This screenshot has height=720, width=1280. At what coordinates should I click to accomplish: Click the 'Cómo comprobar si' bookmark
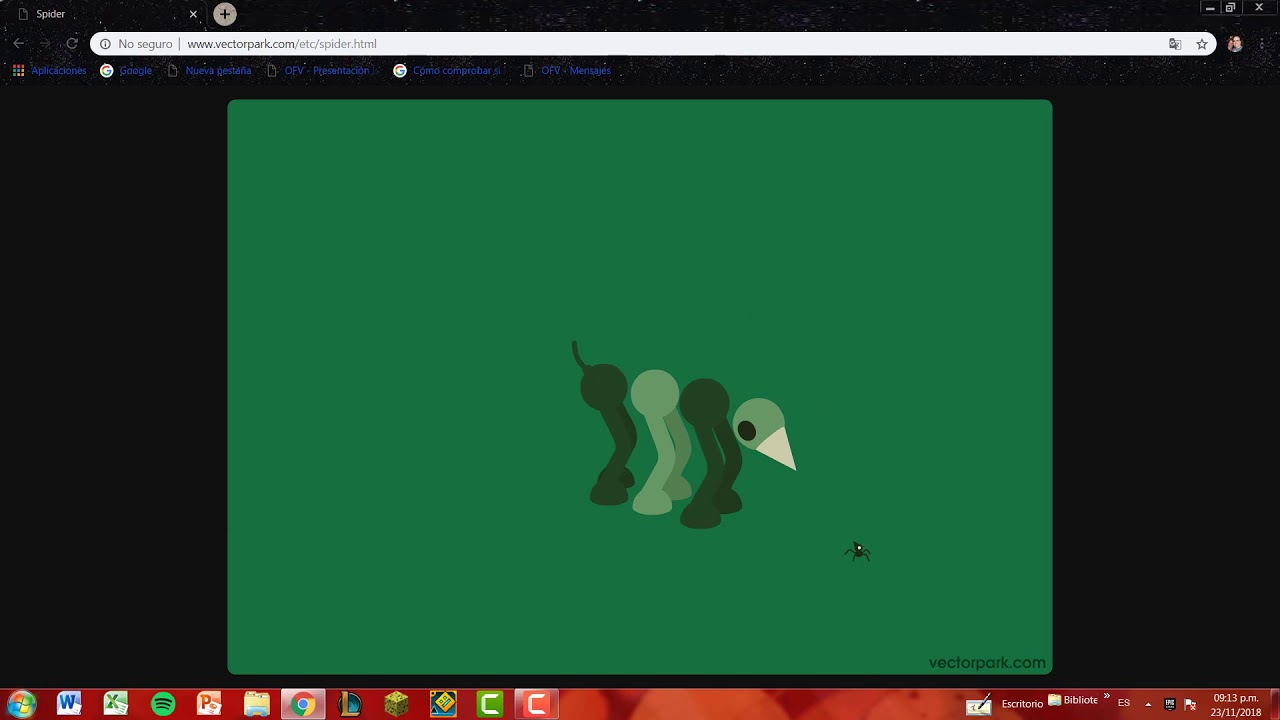pyautogui.click(x=456, y=70)
